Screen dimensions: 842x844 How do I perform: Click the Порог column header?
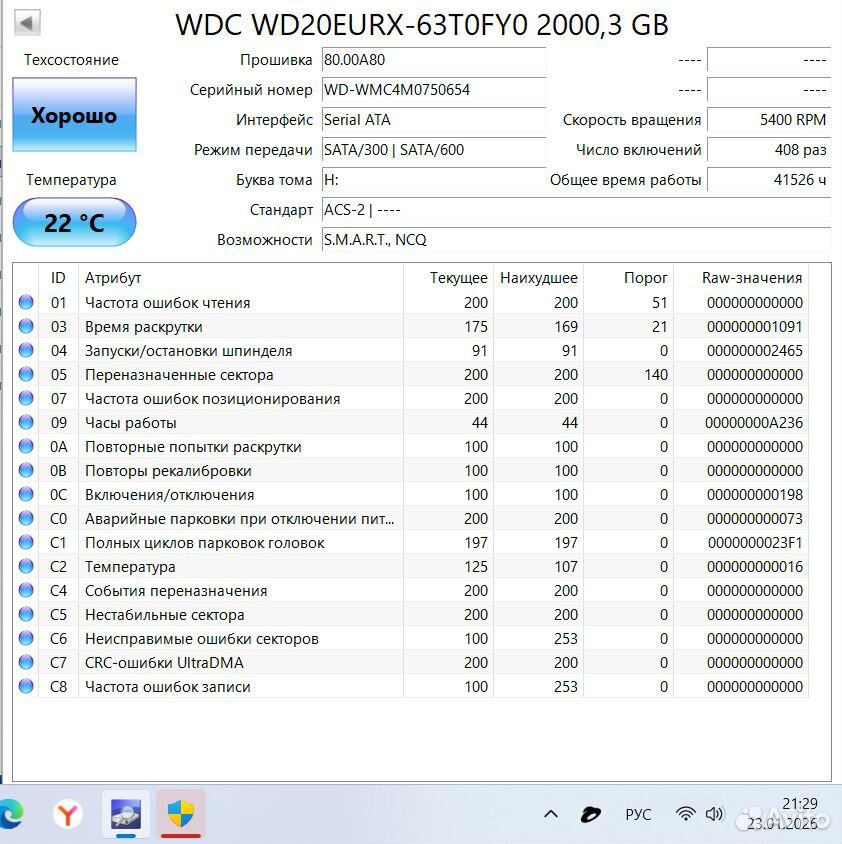(x=628, y=278)
